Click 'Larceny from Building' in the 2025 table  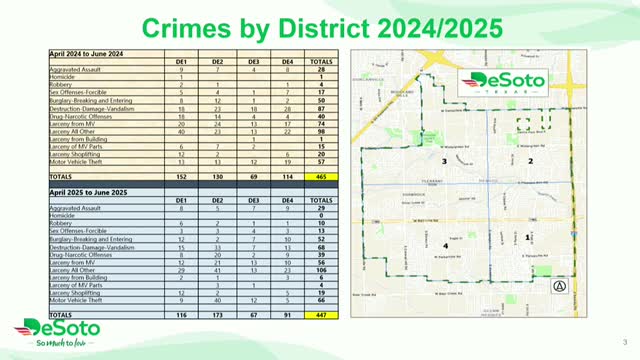[x=78, y=277]
